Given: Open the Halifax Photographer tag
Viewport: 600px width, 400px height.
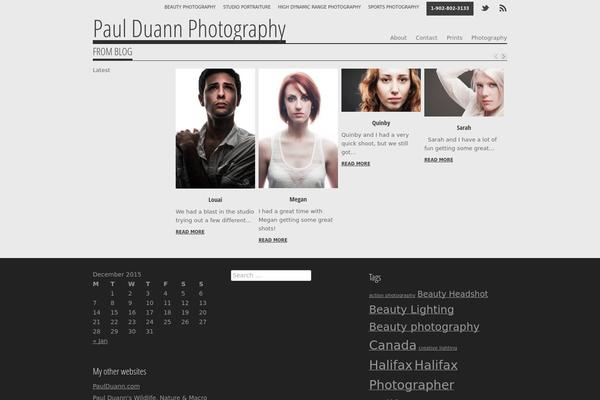Looking at the screenshot, I should tap(413, 375).
